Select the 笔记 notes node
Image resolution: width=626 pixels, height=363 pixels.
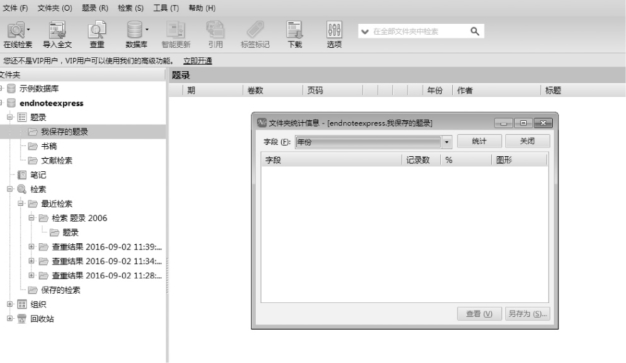pos(38,175)
